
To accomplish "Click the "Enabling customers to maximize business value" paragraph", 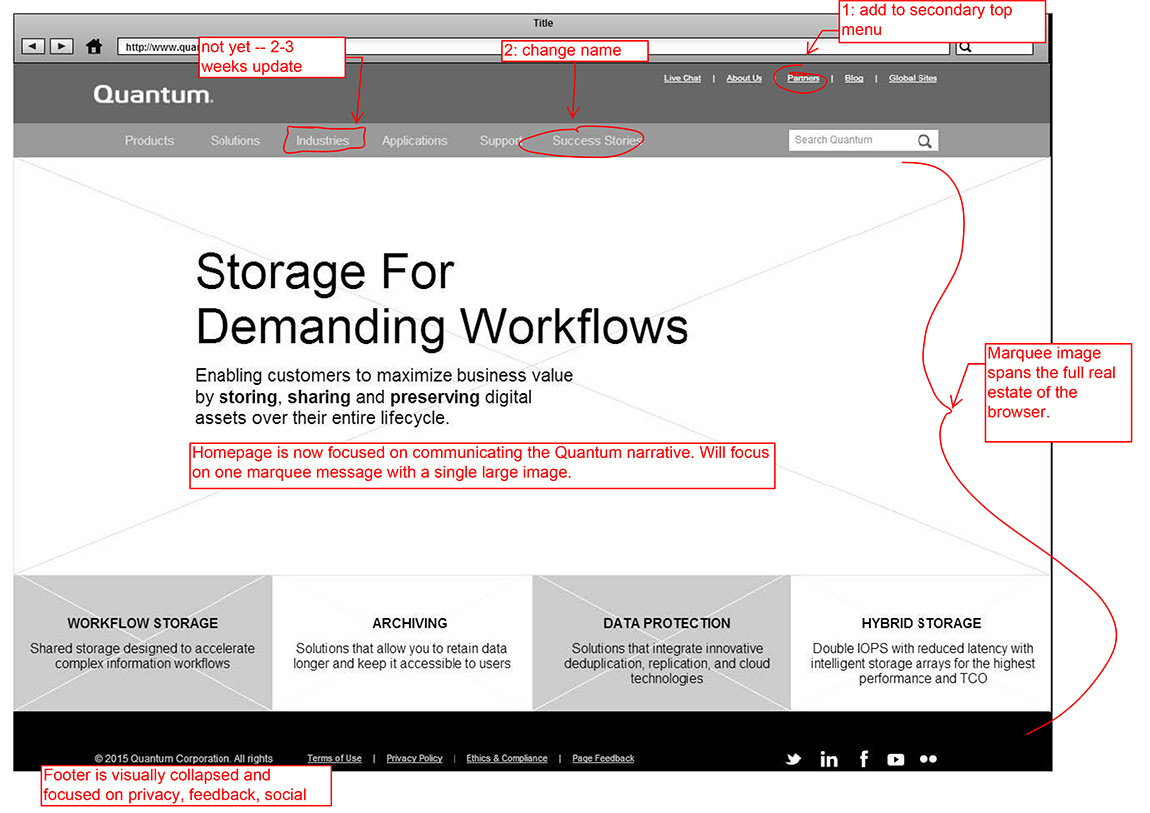I will (x=384, y=397).
